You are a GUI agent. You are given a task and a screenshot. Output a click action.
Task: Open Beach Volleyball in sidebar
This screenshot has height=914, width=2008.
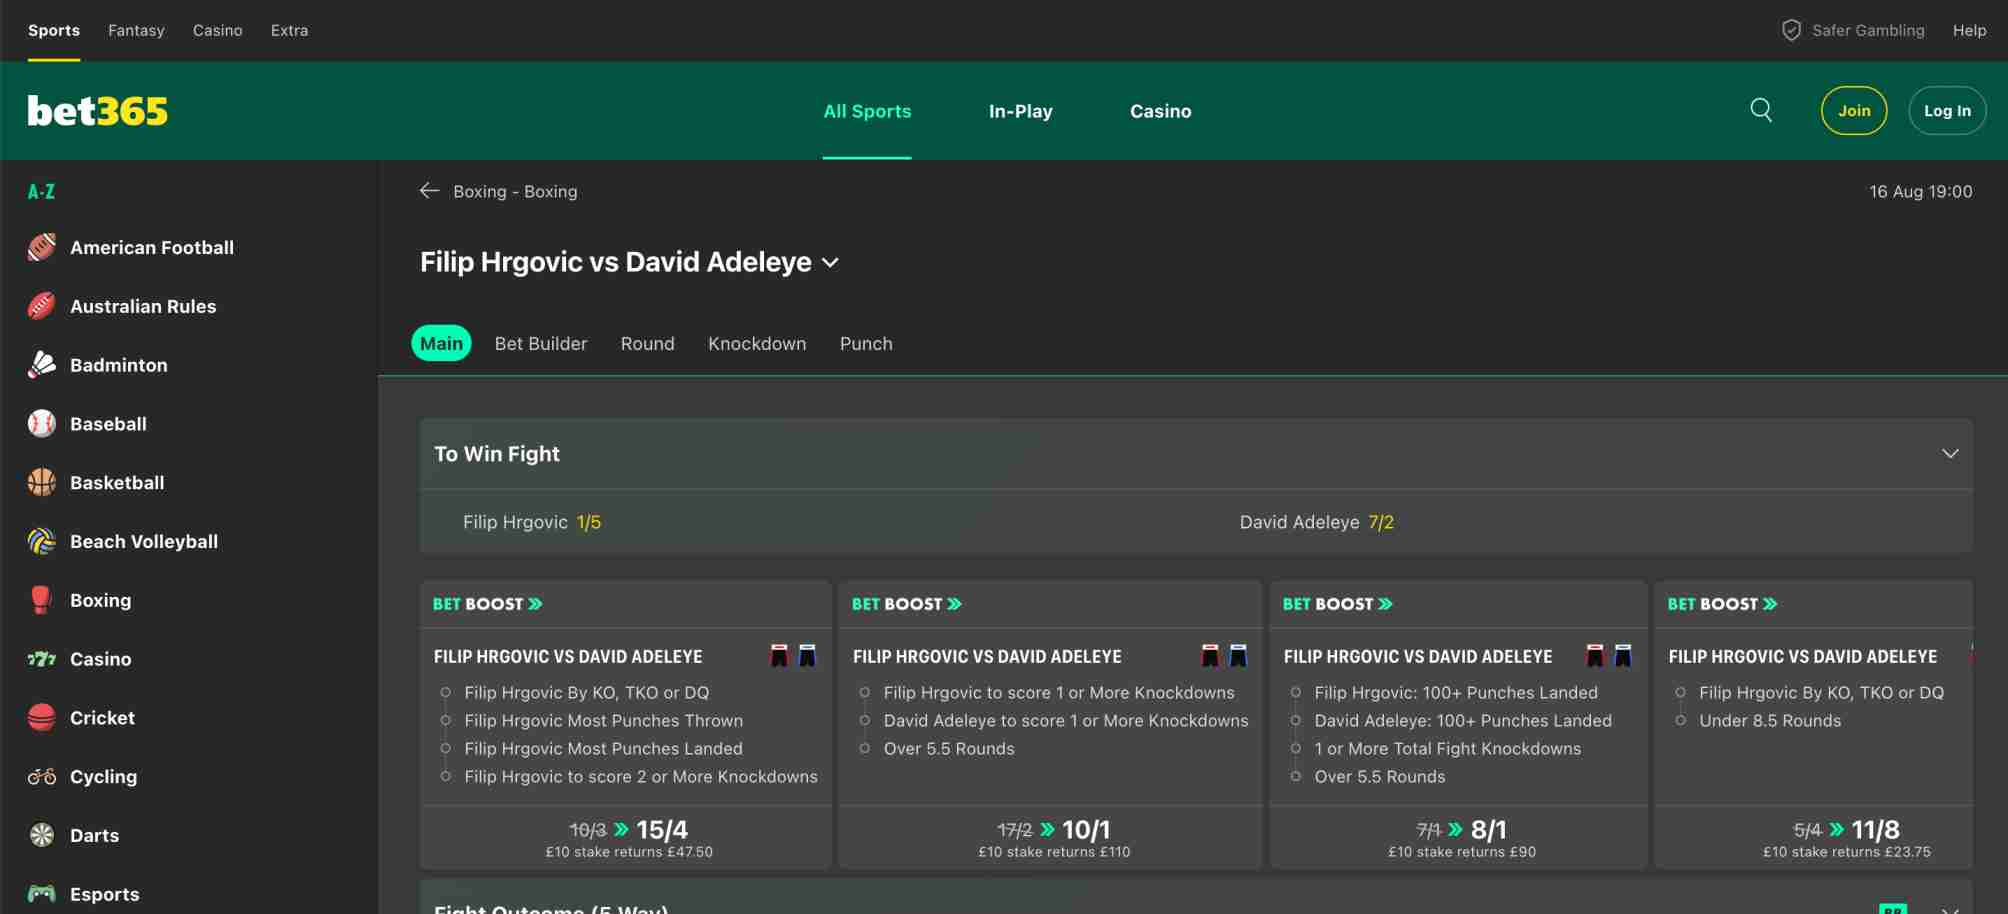tap(144, 541)
